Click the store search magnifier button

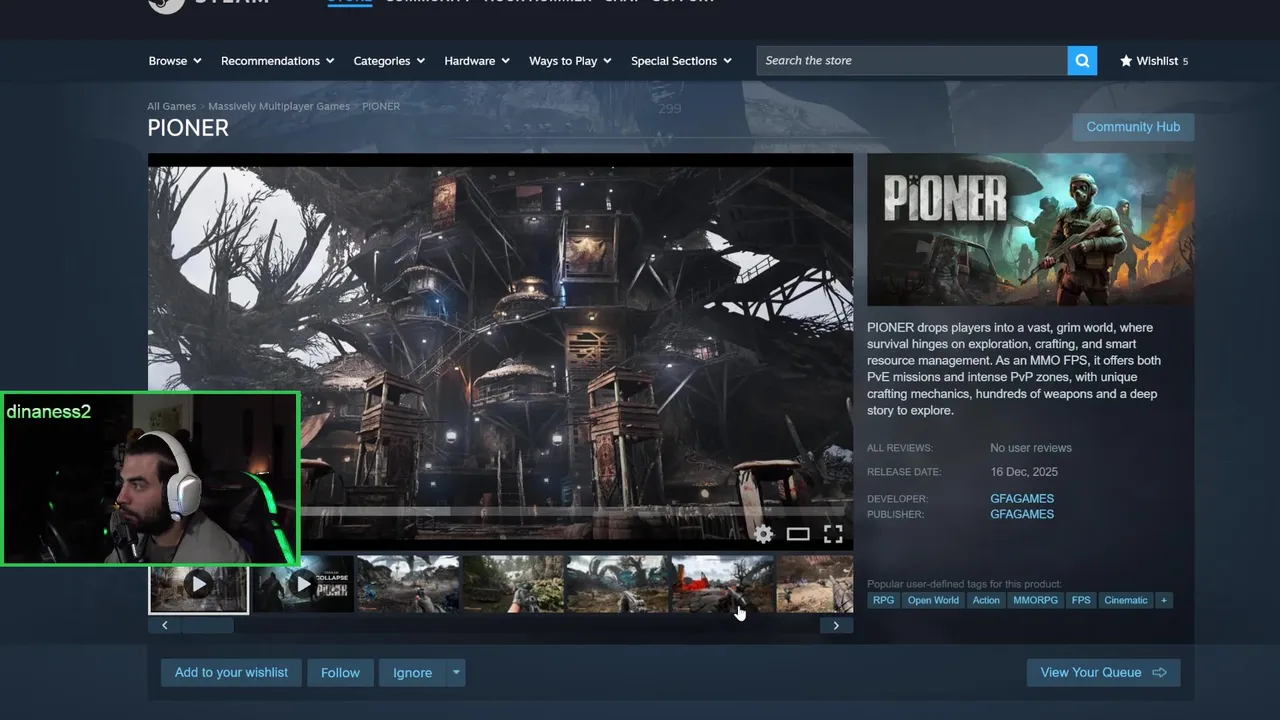1082,61
